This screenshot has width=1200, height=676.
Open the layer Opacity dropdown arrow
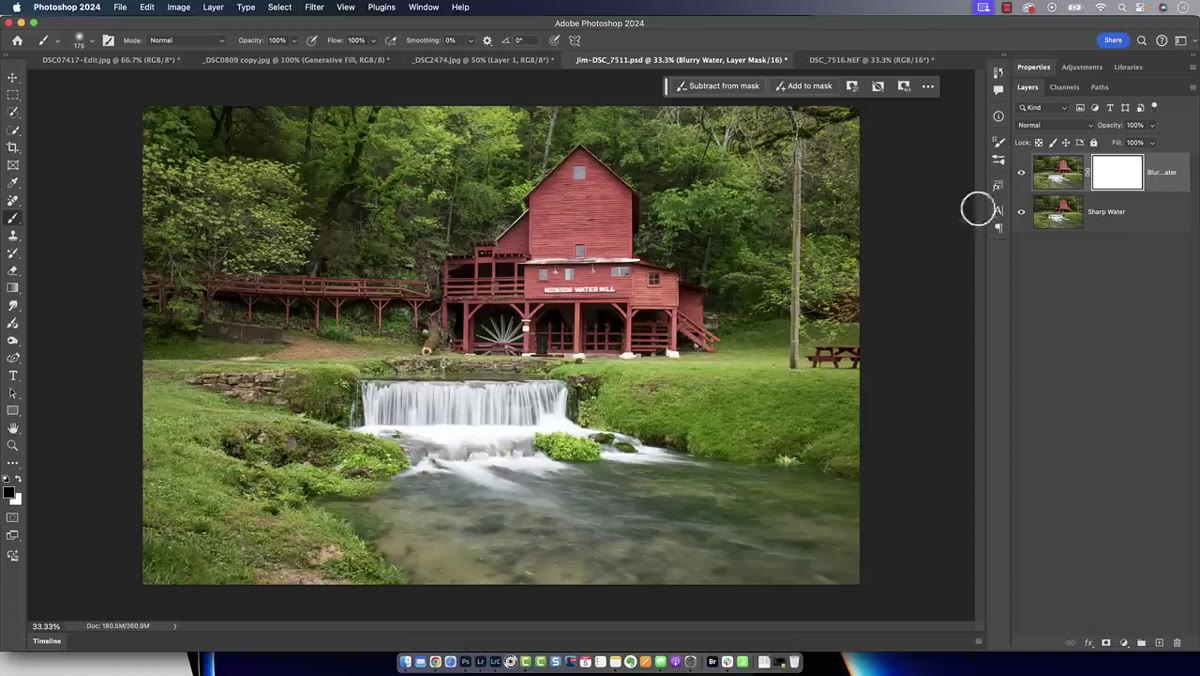click(x=1152, y=125)
